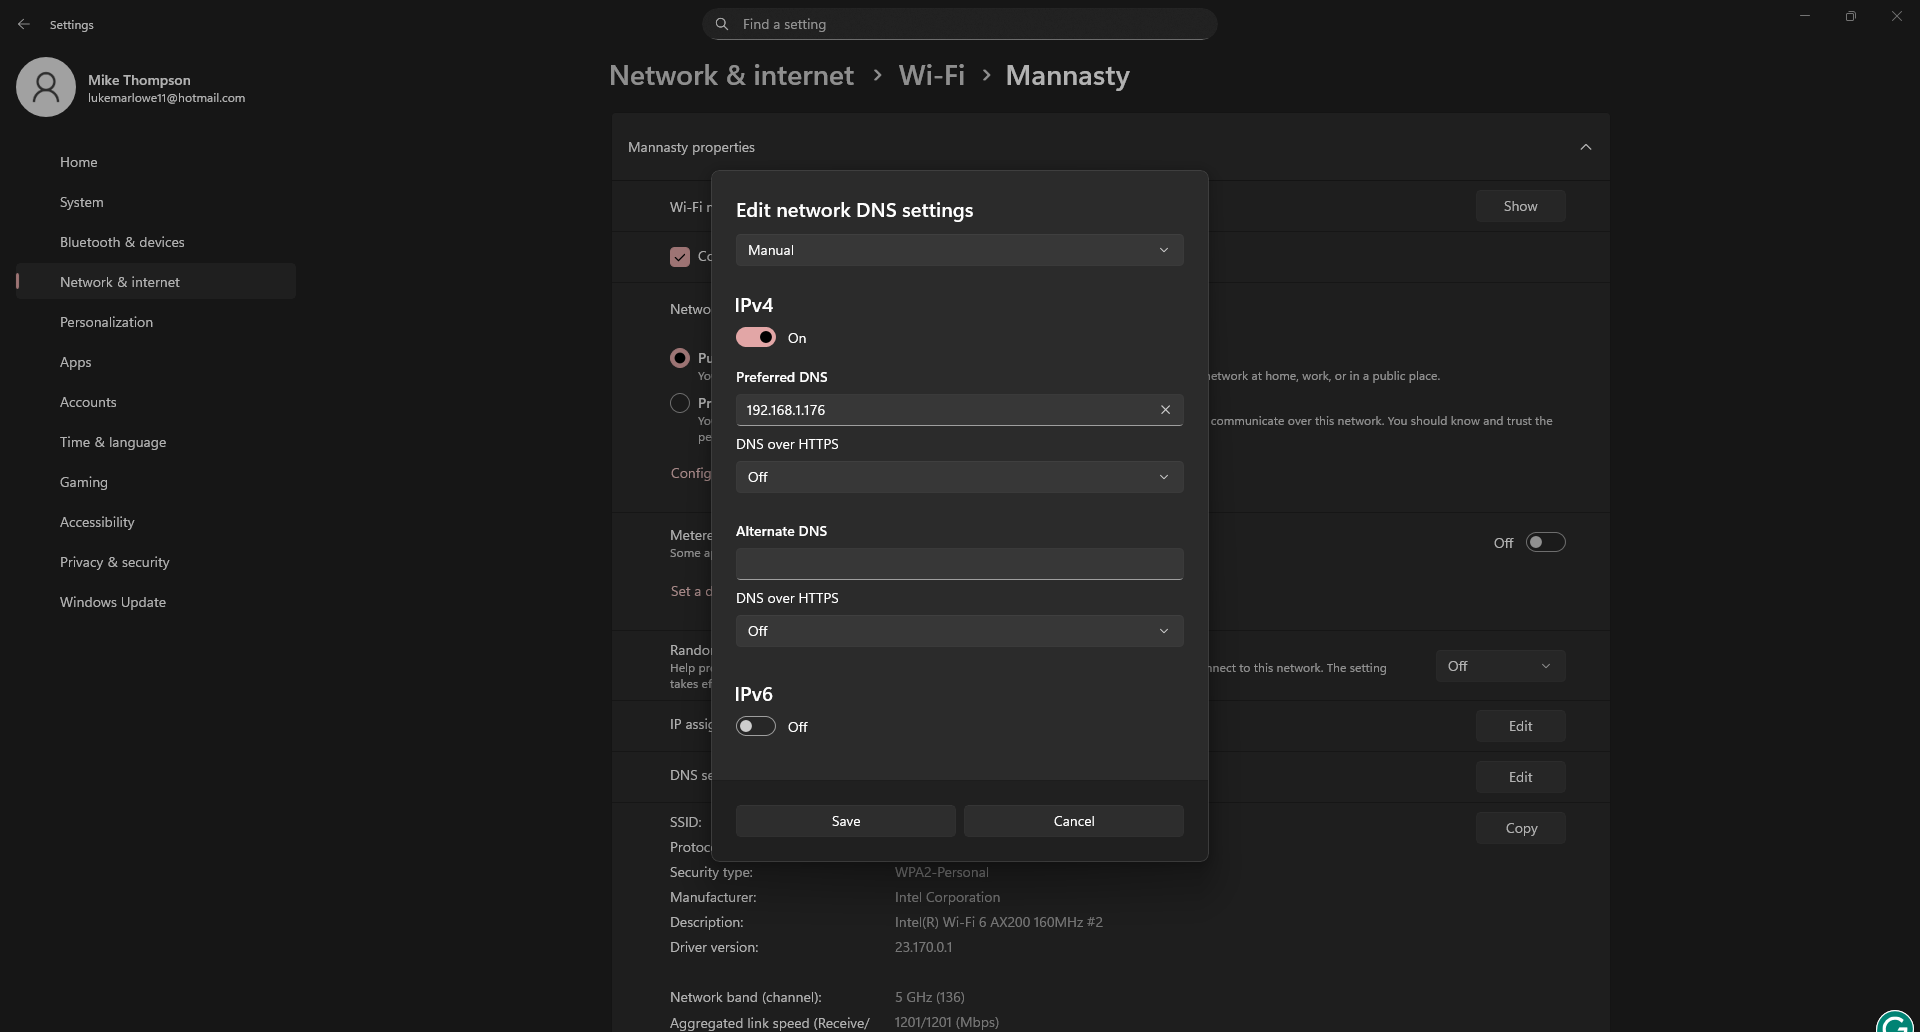Enable the metered connection toggle
Image resolution: width=1920 pixels, height=1032 pixels.
coord(1545,542)
